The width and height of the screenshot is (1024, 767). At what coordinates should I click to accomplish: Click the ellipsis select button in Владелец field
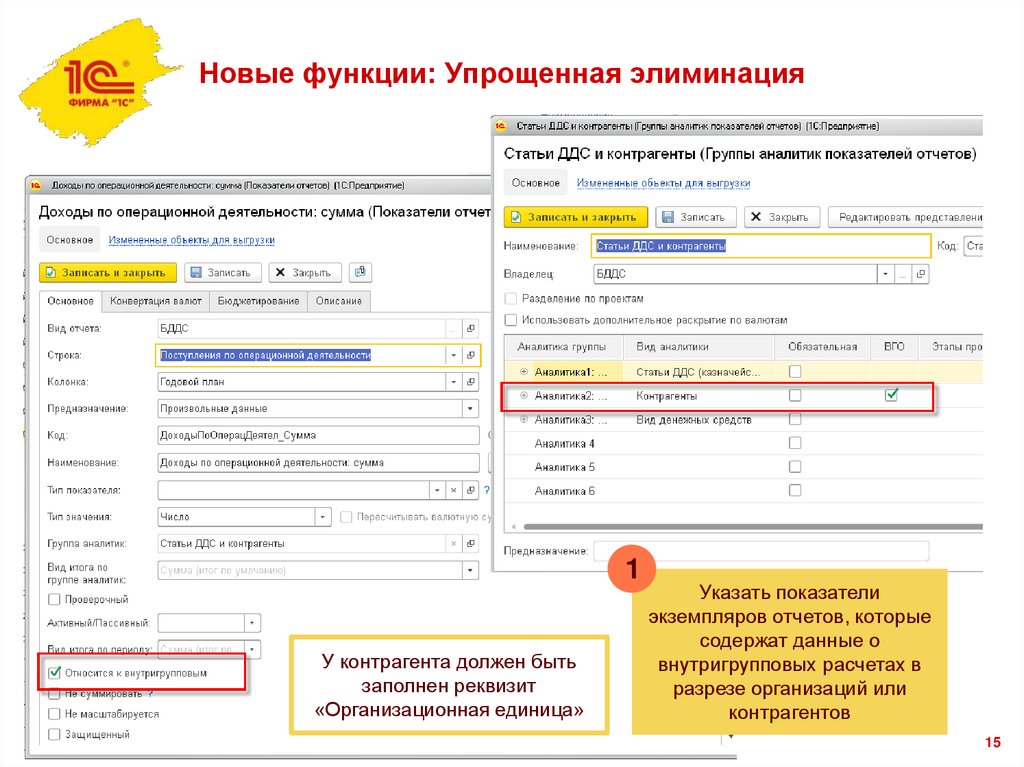click(903, 274)
